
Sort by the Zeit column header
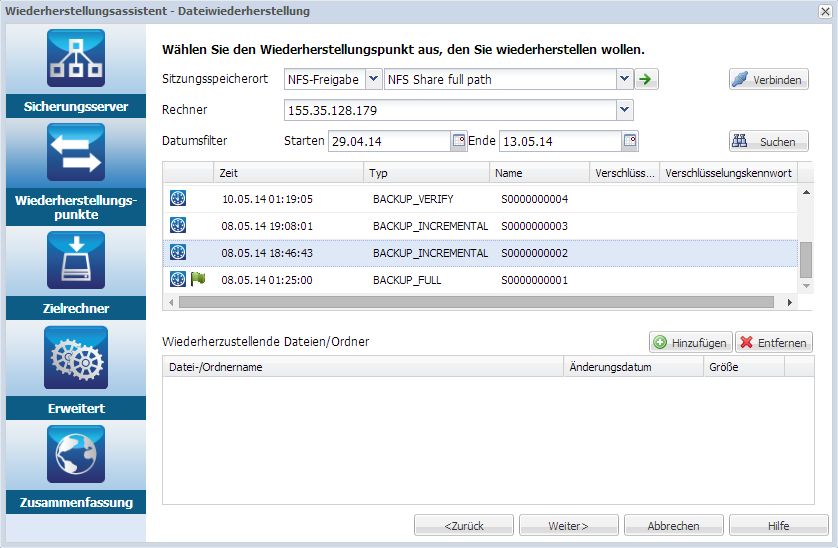(x=289, y=173)
